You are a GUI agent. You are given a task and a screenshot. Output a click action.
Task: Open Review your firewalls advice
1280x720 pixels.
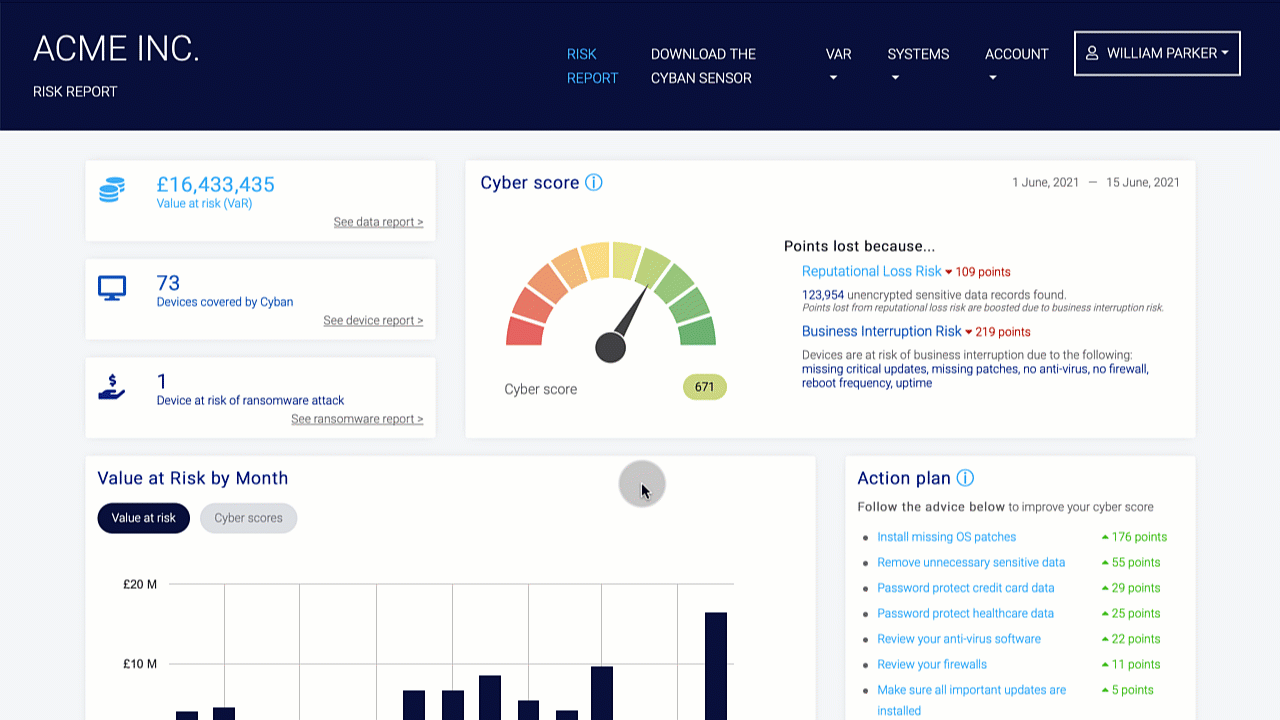932,665
